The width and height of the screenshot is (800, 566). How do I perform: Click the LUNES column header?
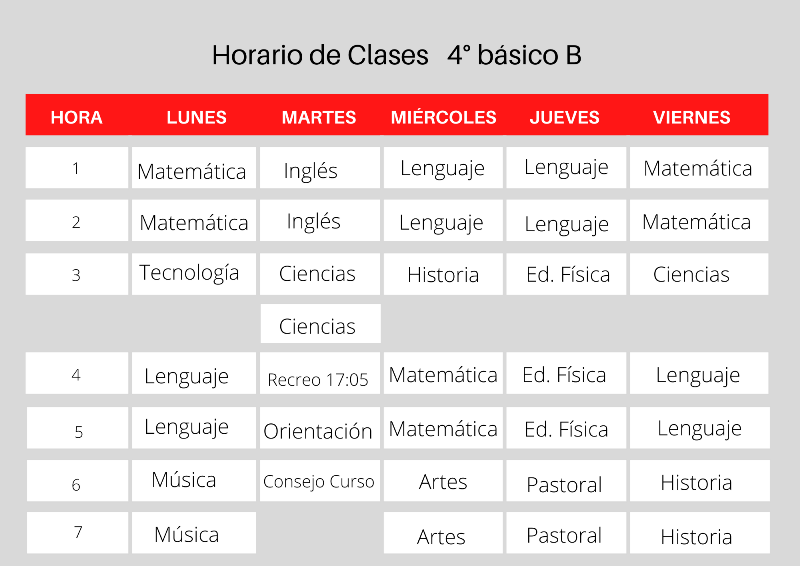pyautogui.click(x=196, y=117)
